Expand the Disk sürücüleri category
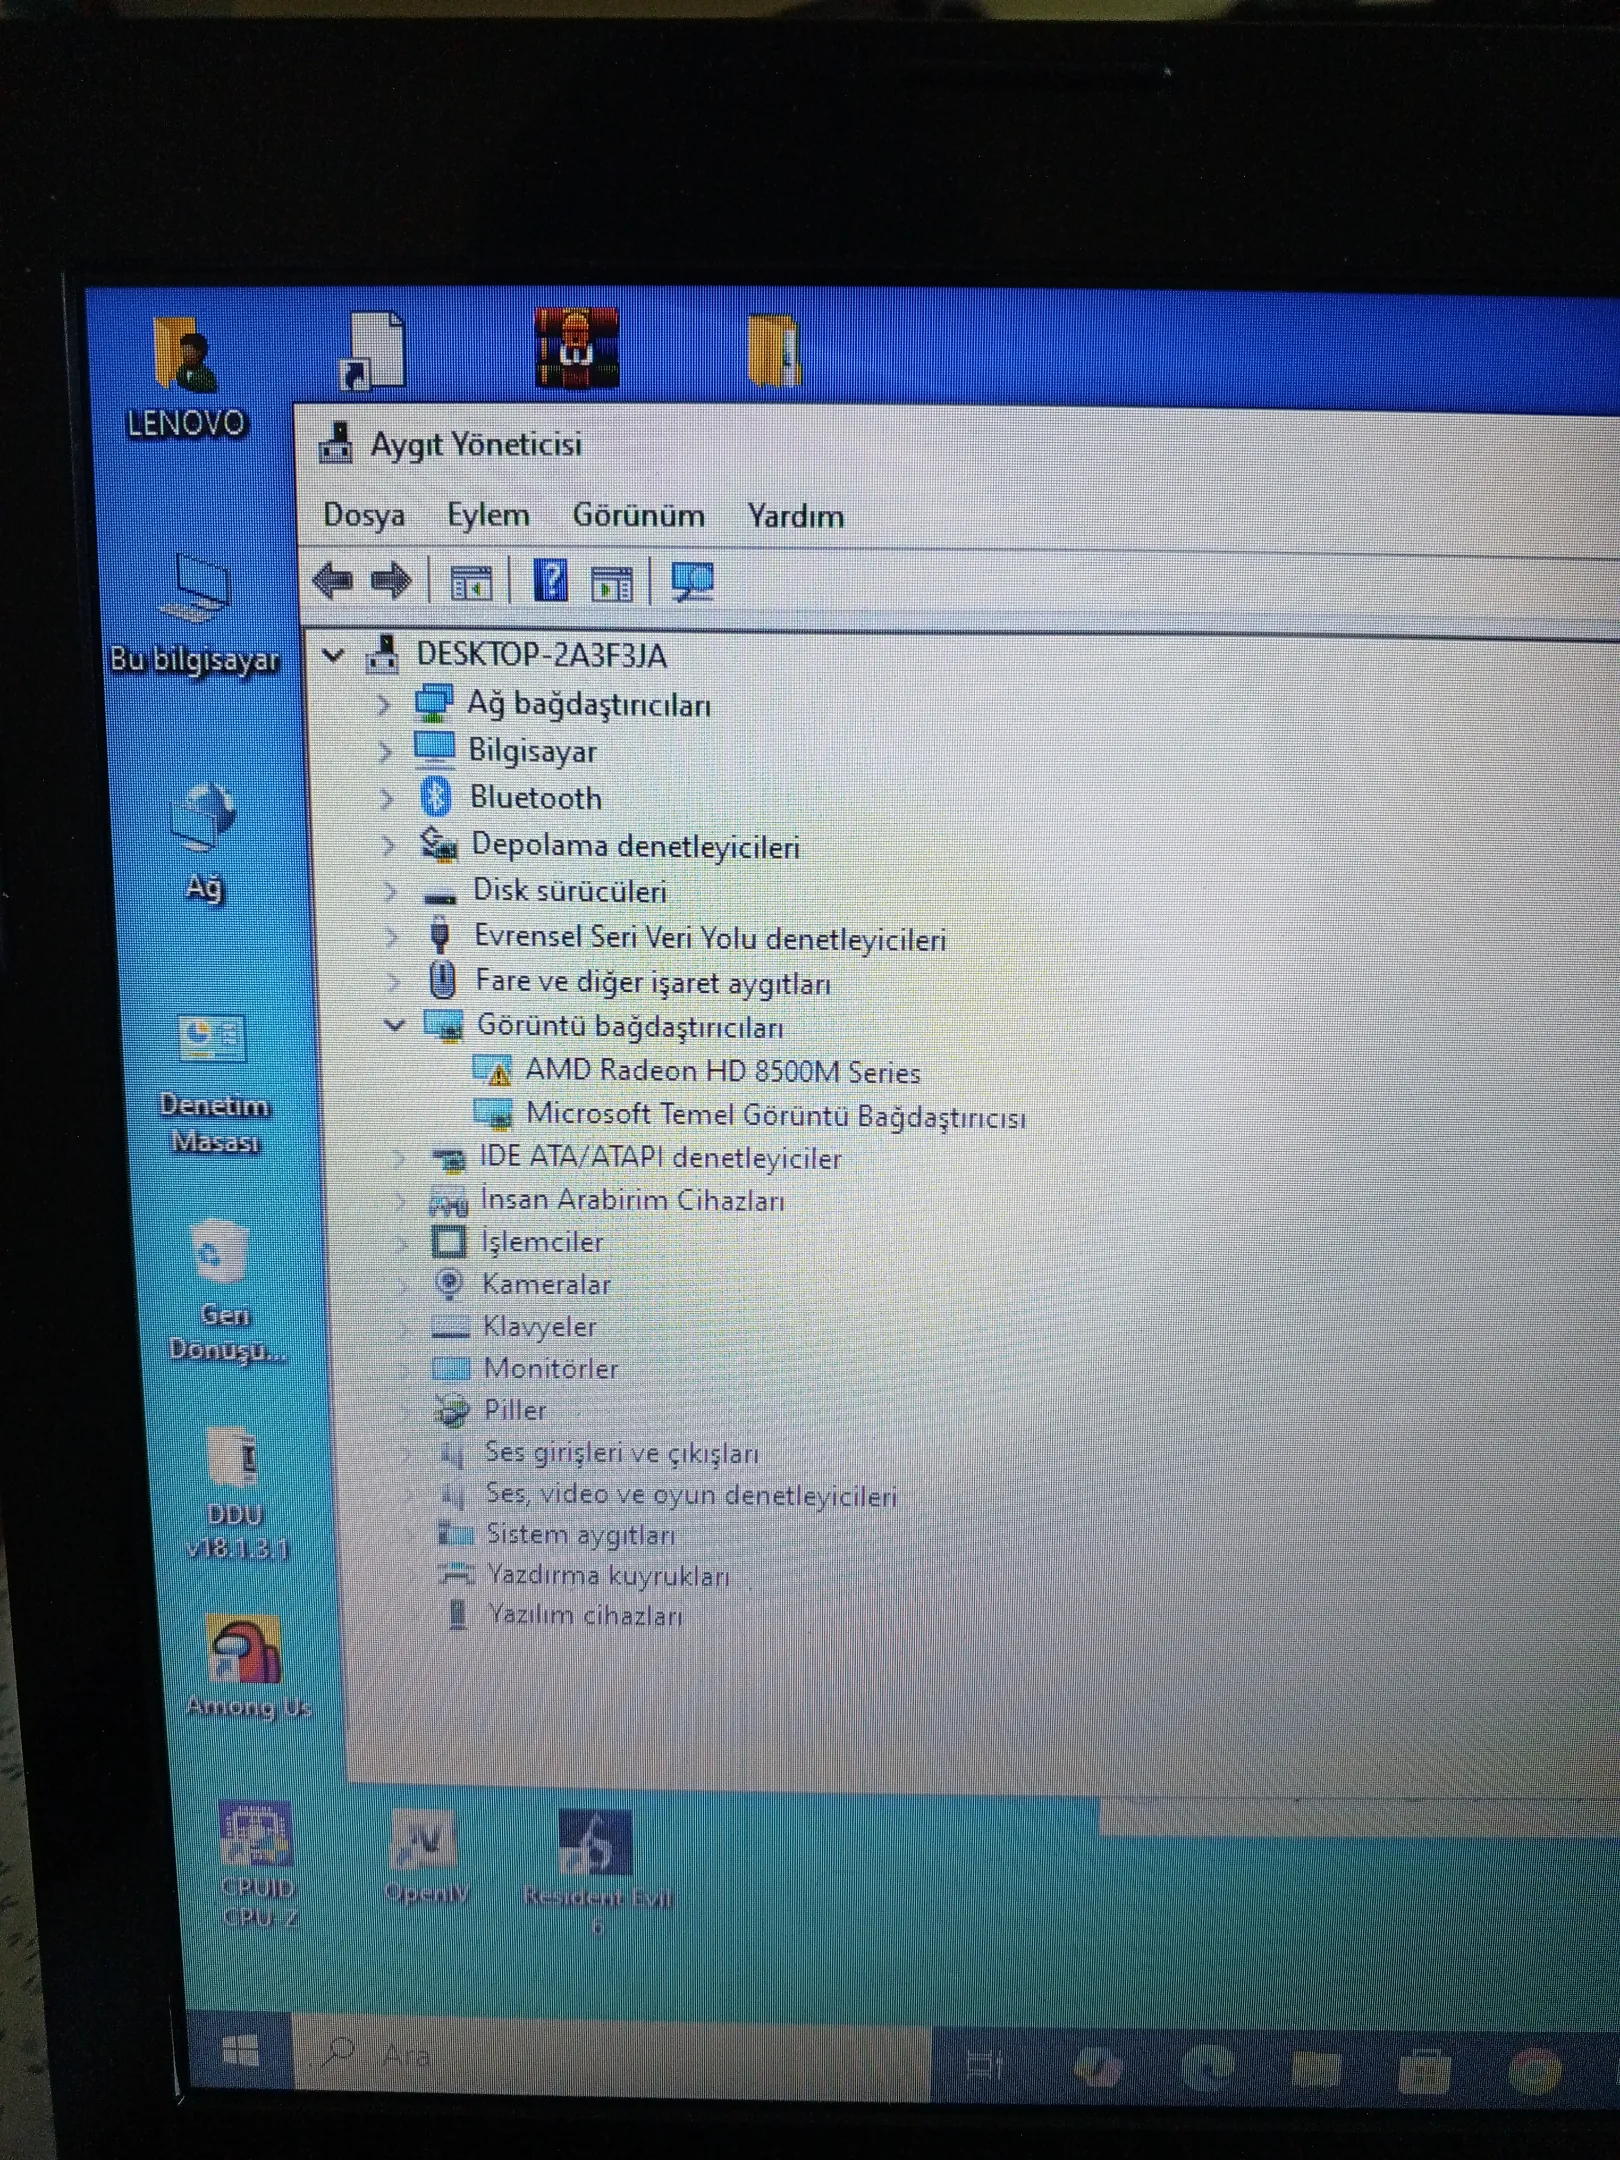 coord(391,891)
